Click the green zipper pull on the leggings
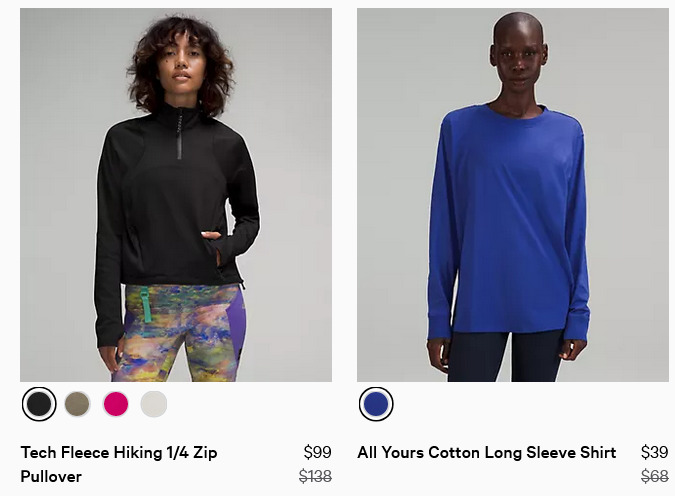Image resolution: width=675 pixels, height=496 pixels. tap(146, 305)
